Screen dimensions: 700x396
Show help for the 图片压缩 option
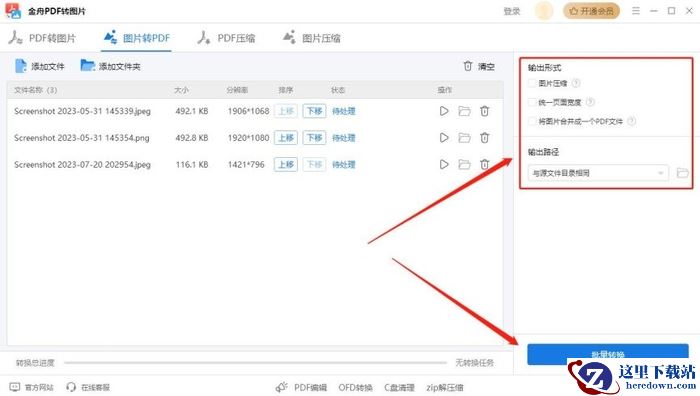tap(576, 83)
